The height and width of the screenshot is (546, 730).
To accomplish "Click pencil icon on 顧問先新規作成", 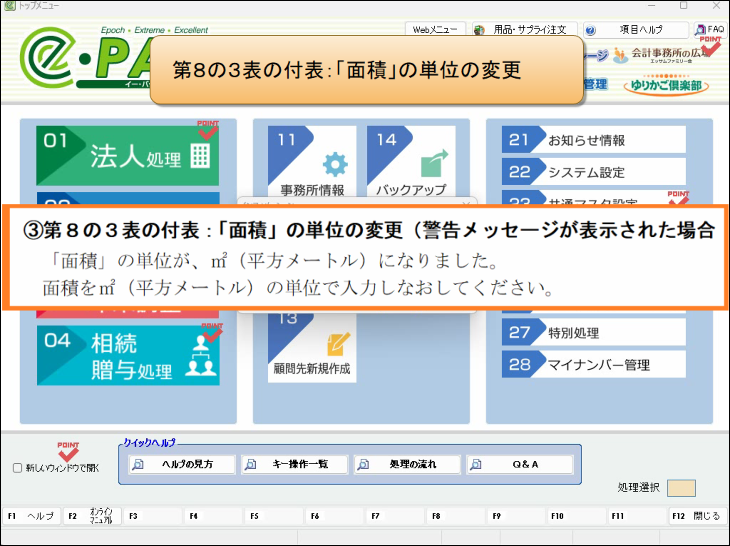I will pos(338,344).
